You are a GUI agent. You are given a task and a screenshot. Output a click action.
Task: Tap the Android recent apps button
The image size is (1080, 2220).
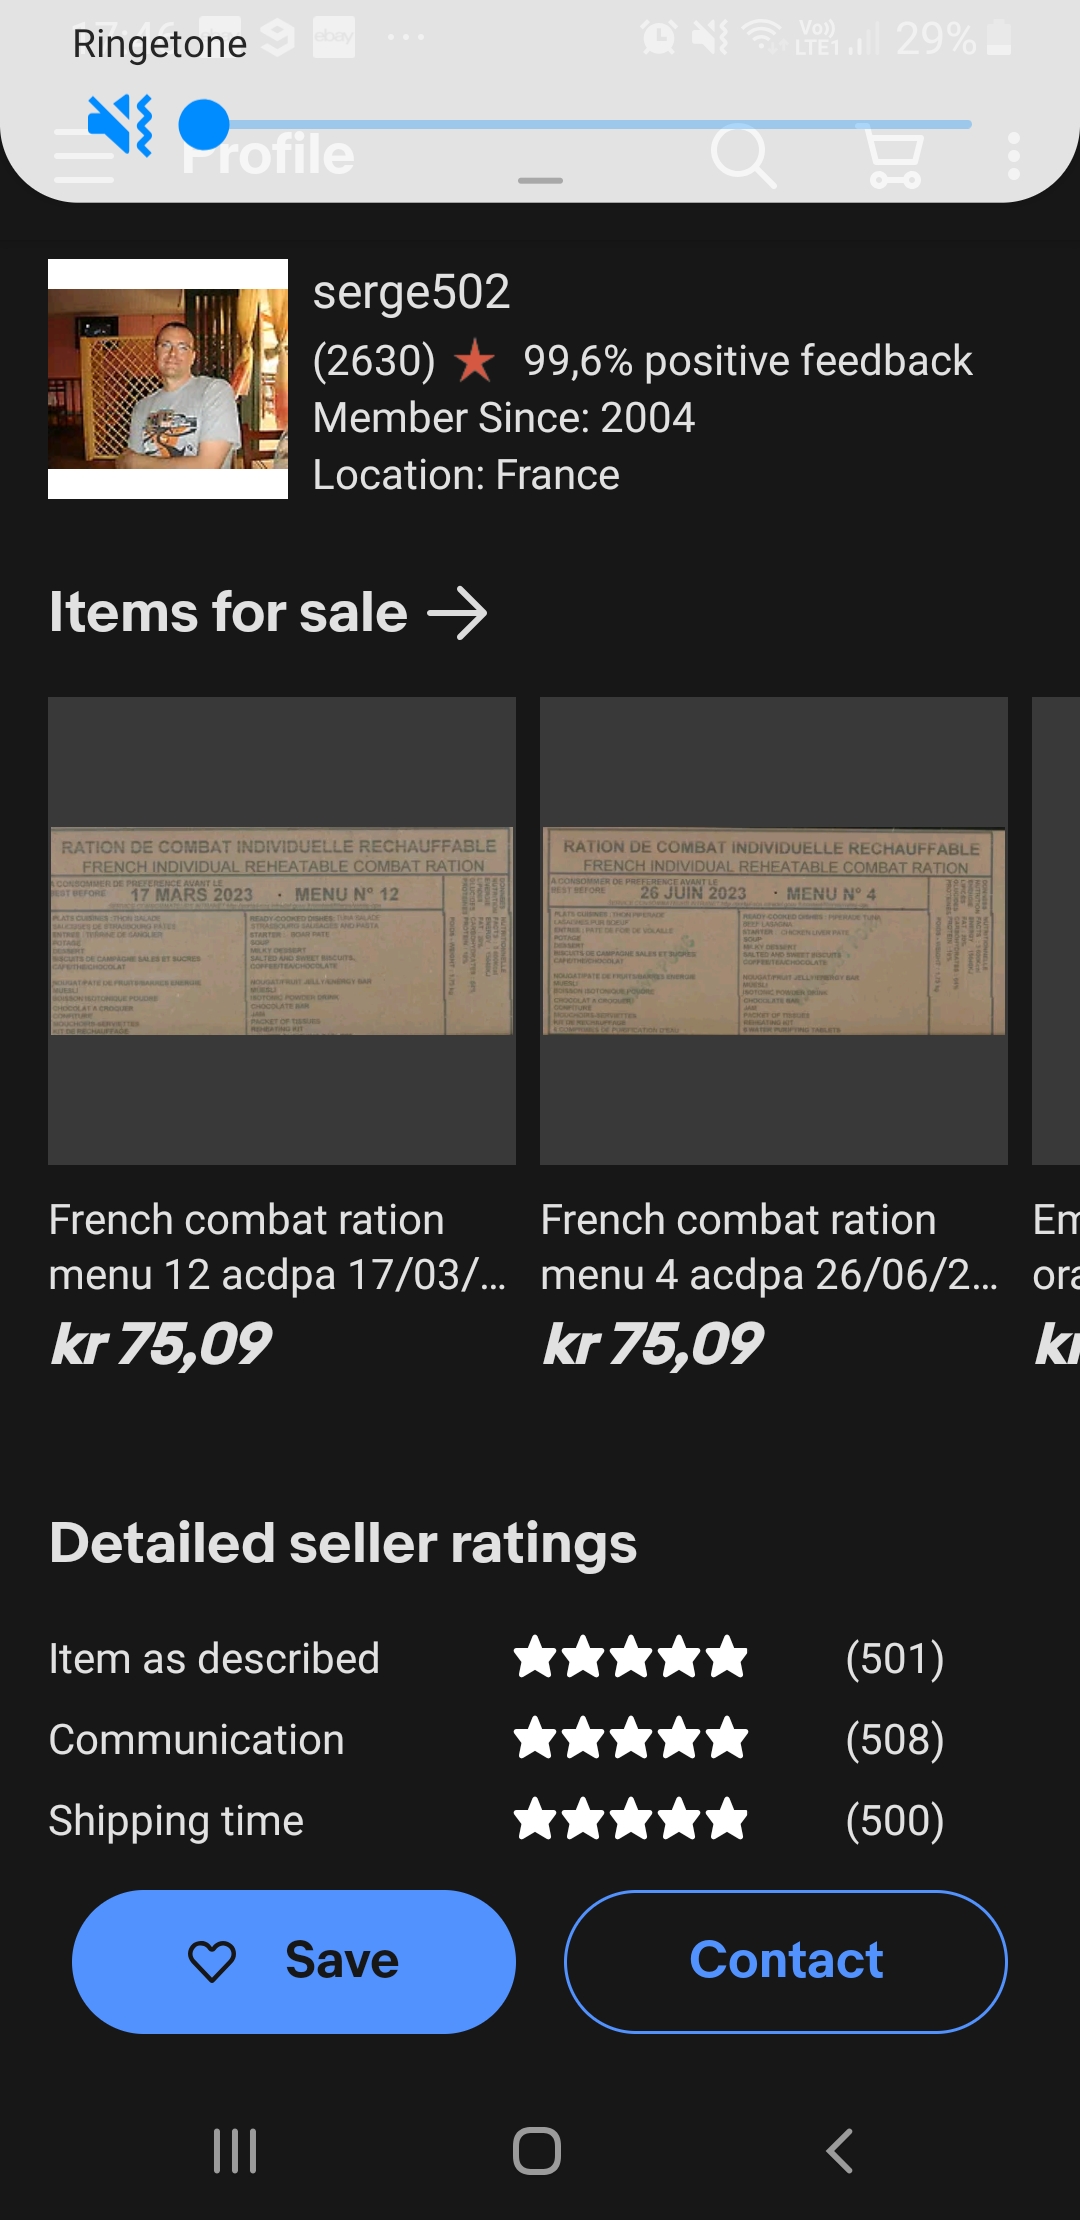pyautogui.click(x=235, y=2150)
